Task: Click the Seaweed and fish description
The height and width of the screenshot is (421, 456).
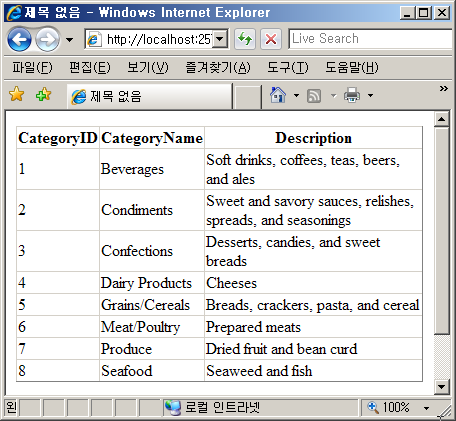Action: pyautogui.click(x=313, y=370)
